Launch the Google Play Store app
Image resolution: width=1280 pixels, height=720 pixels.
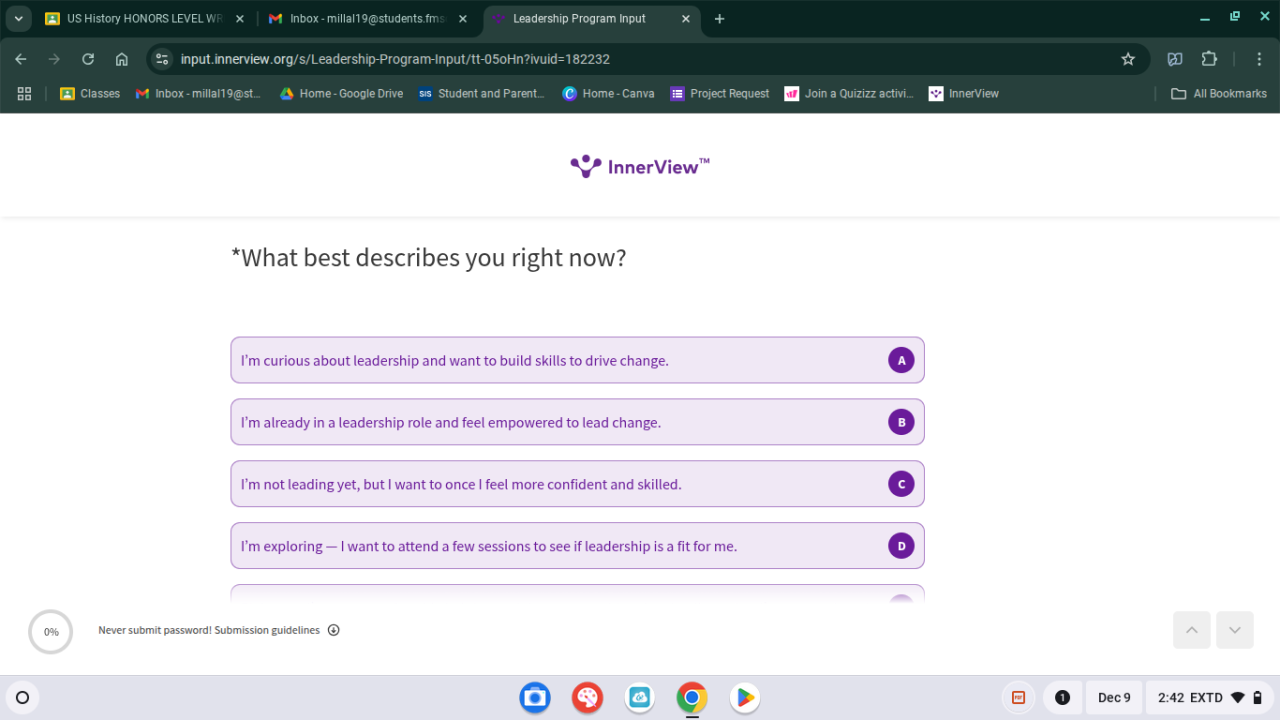[x=744, y=697]
